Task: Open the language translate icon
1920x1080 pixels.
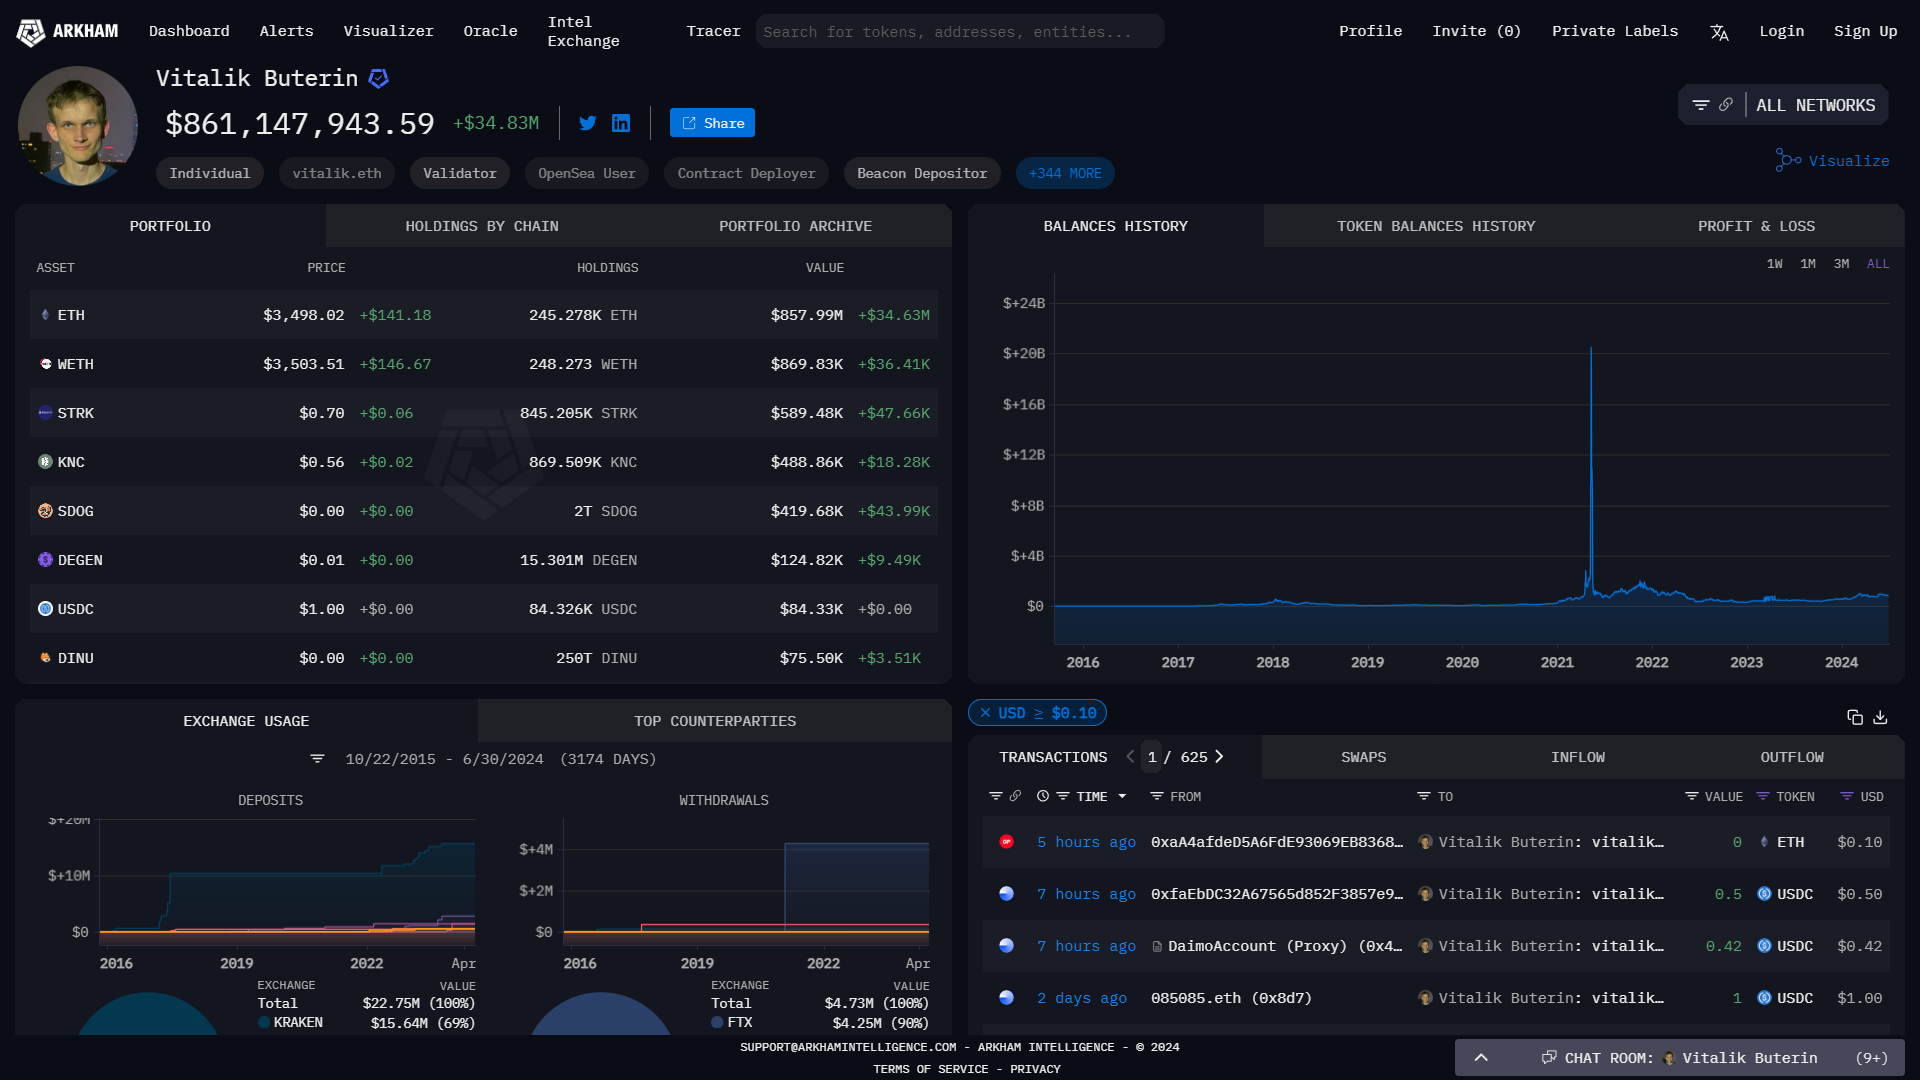Action: (x=1719, y=32)
